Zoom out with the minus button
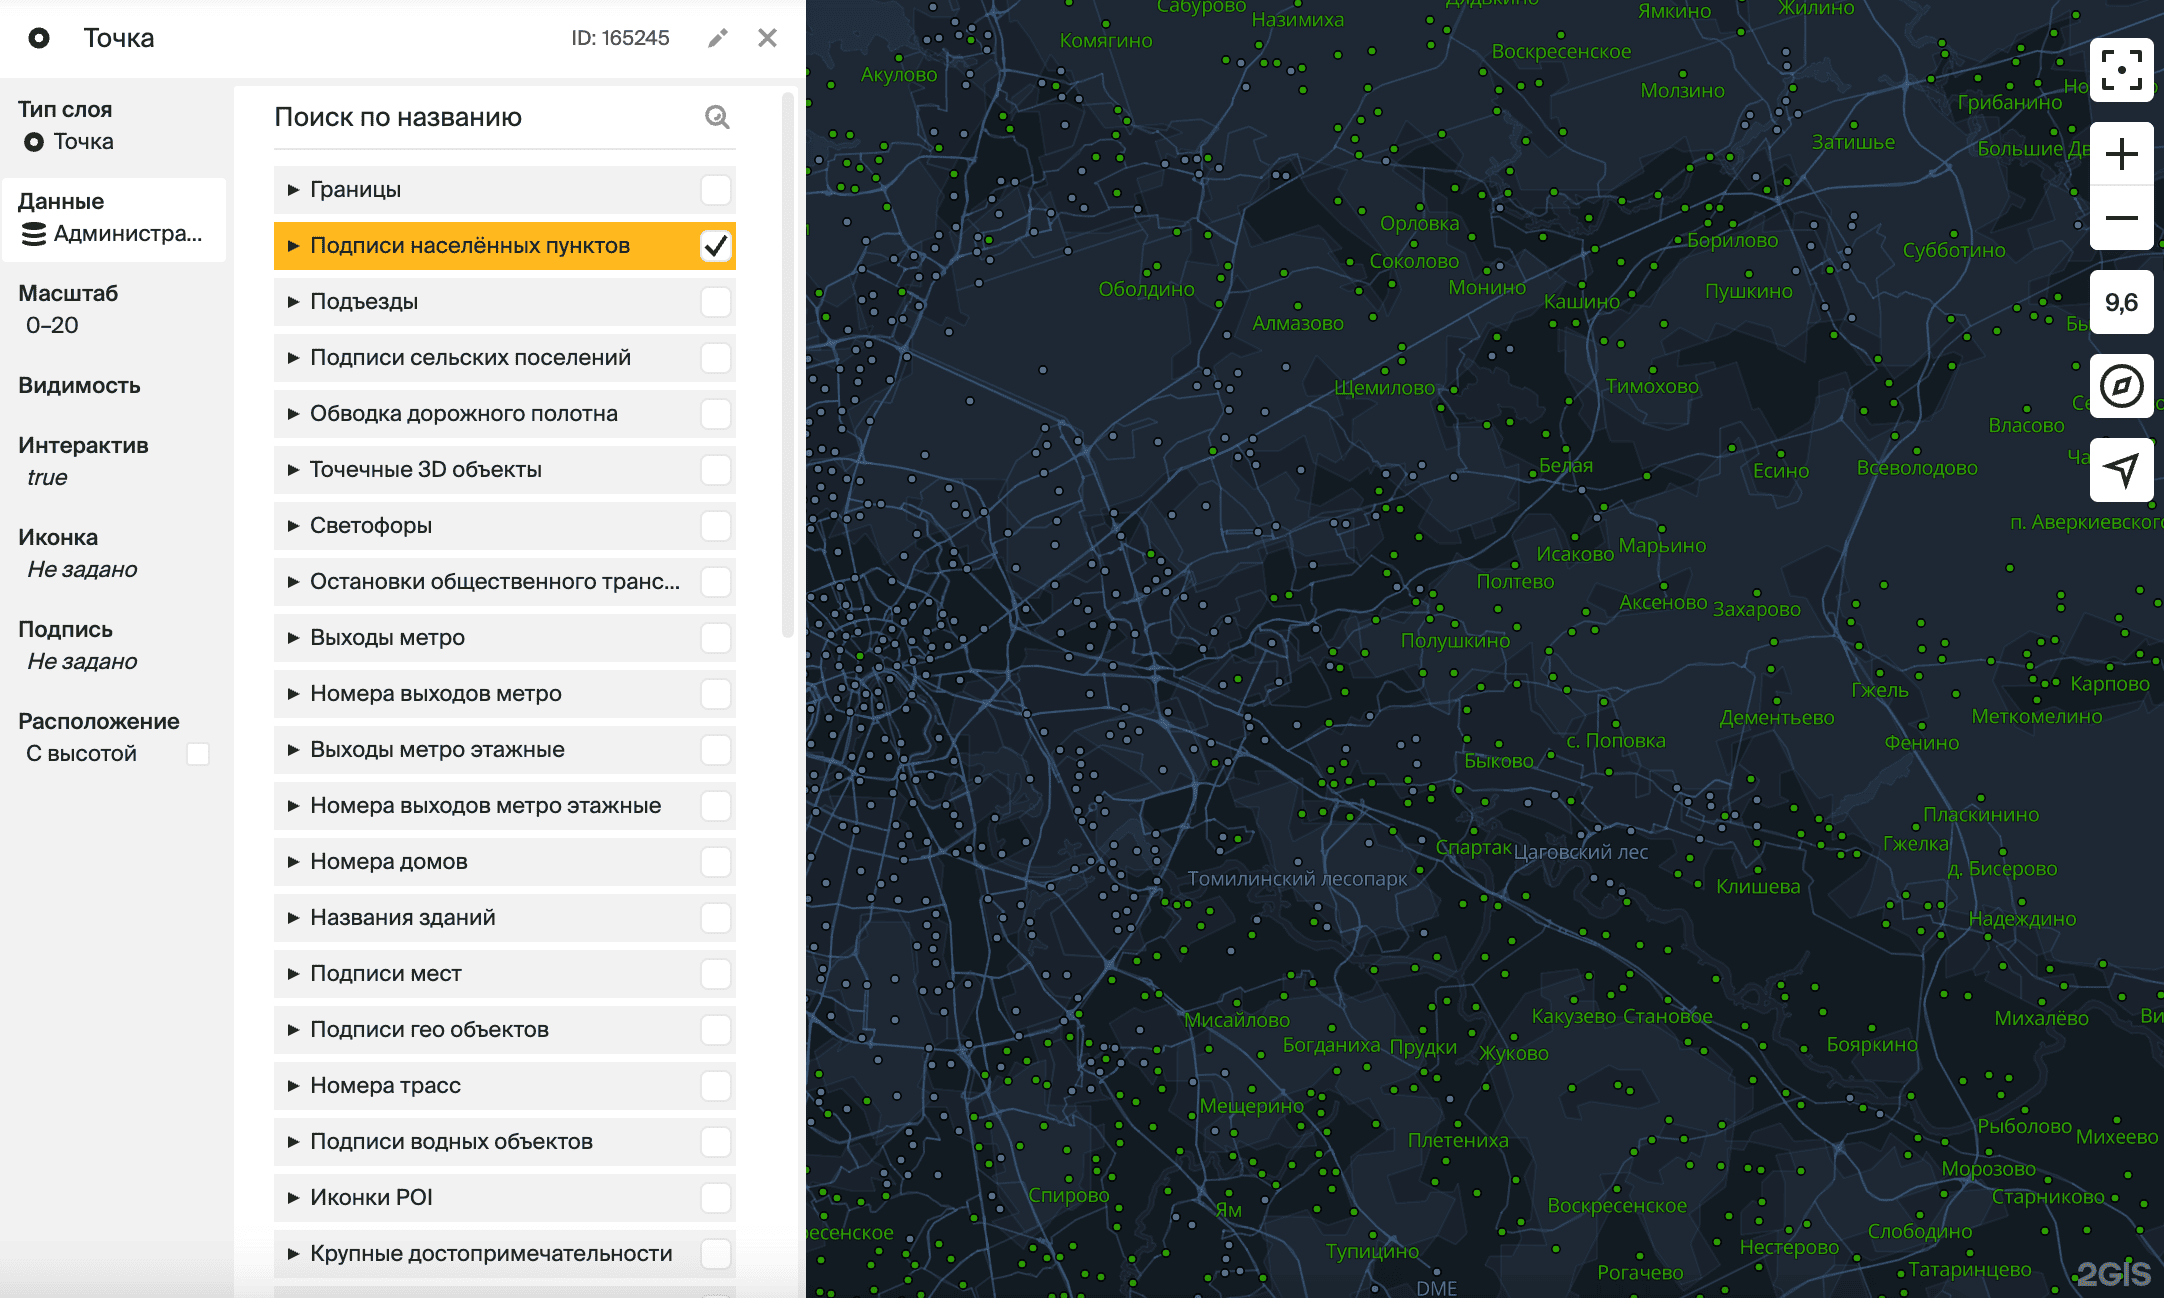Viewport: 2164px width, 1298px height. (x=2121, y=218)
